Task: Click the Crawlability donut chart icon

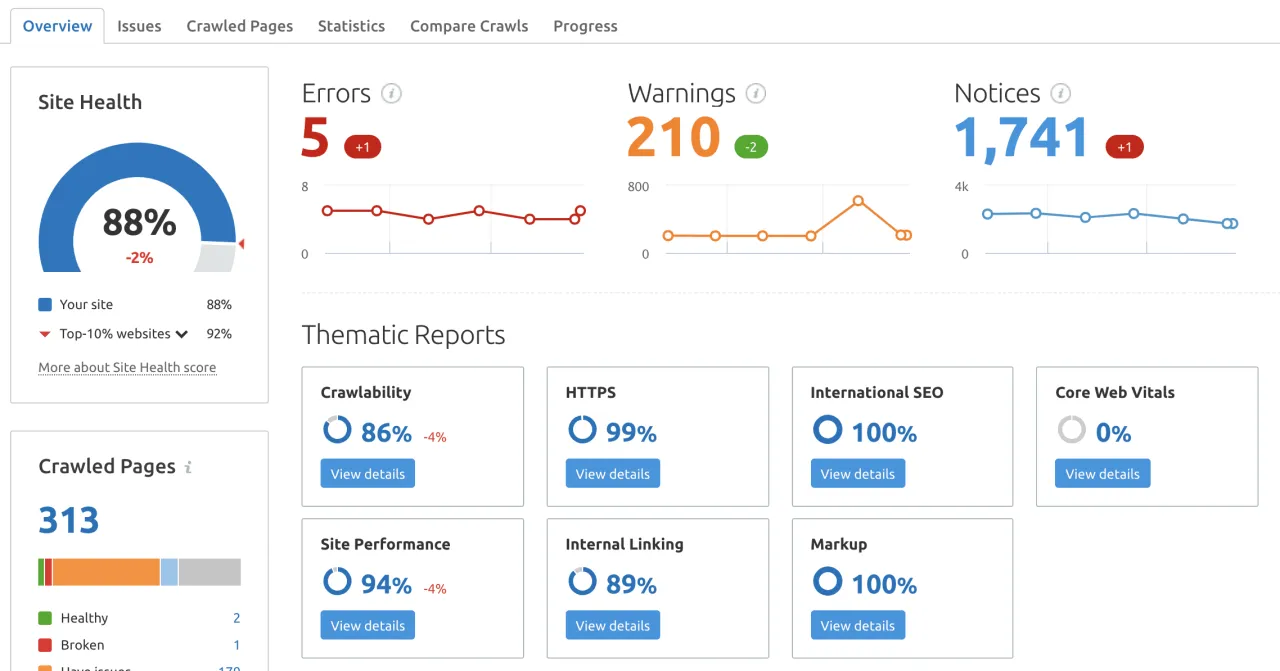Action: pyautogui.click(x=337, y=430)
